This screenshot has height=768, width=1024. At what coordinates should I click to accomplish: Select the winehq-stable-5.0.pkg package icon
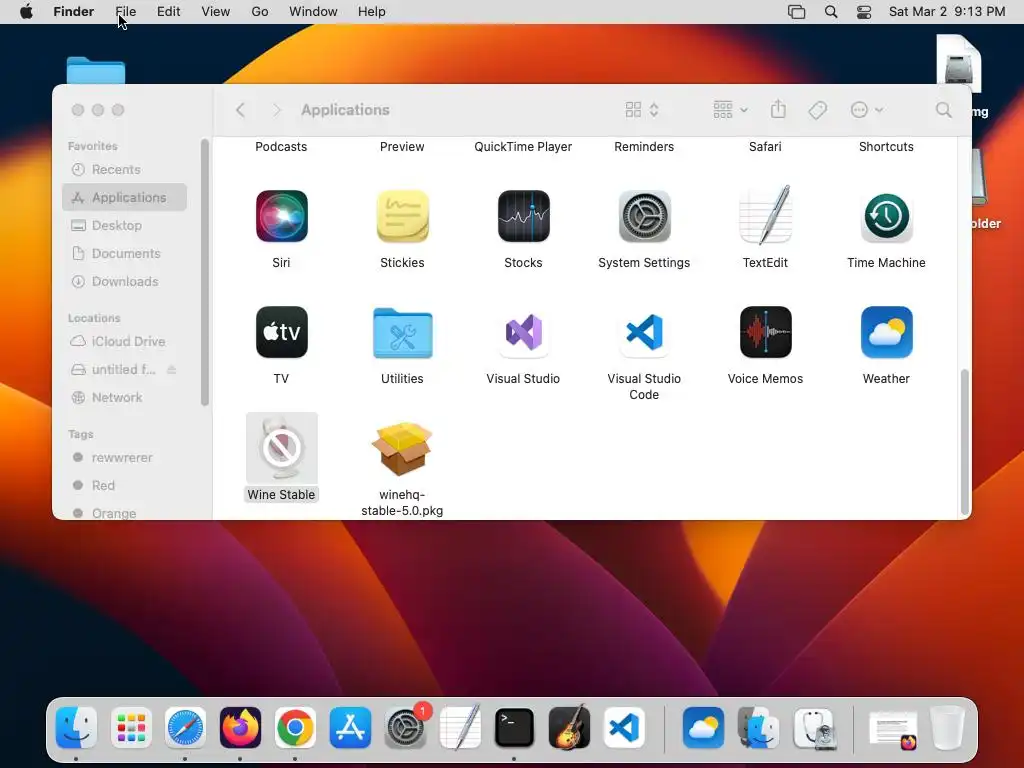pos(402,448)
